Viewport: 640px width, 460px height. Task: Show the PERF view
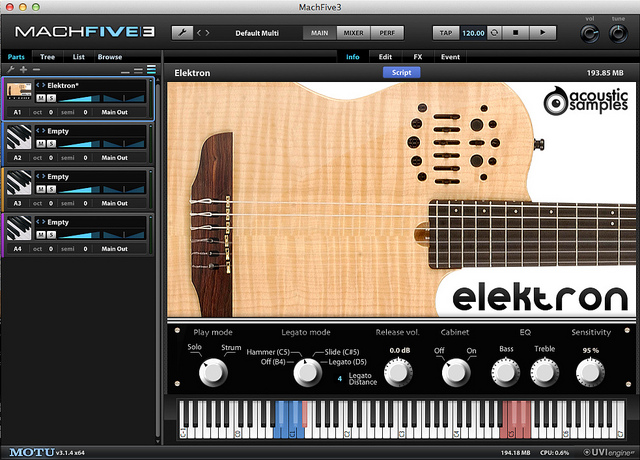pyautogui.click(x=387, y=33)
